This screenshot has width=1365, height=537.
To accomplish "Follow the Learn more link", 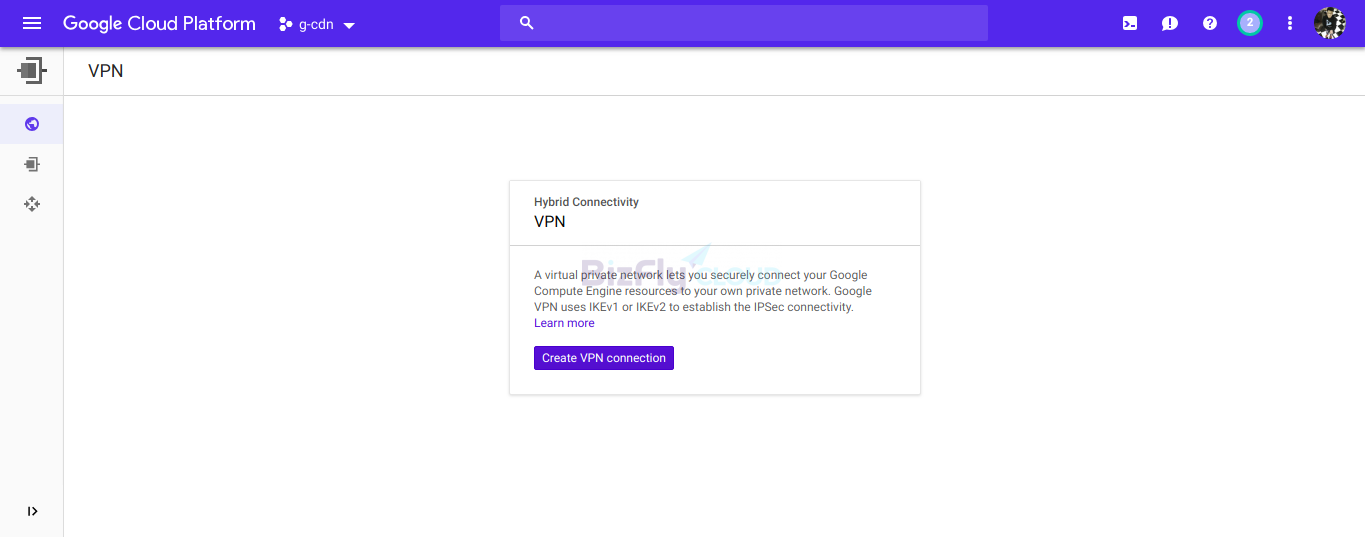I will (x=564, y=323).
